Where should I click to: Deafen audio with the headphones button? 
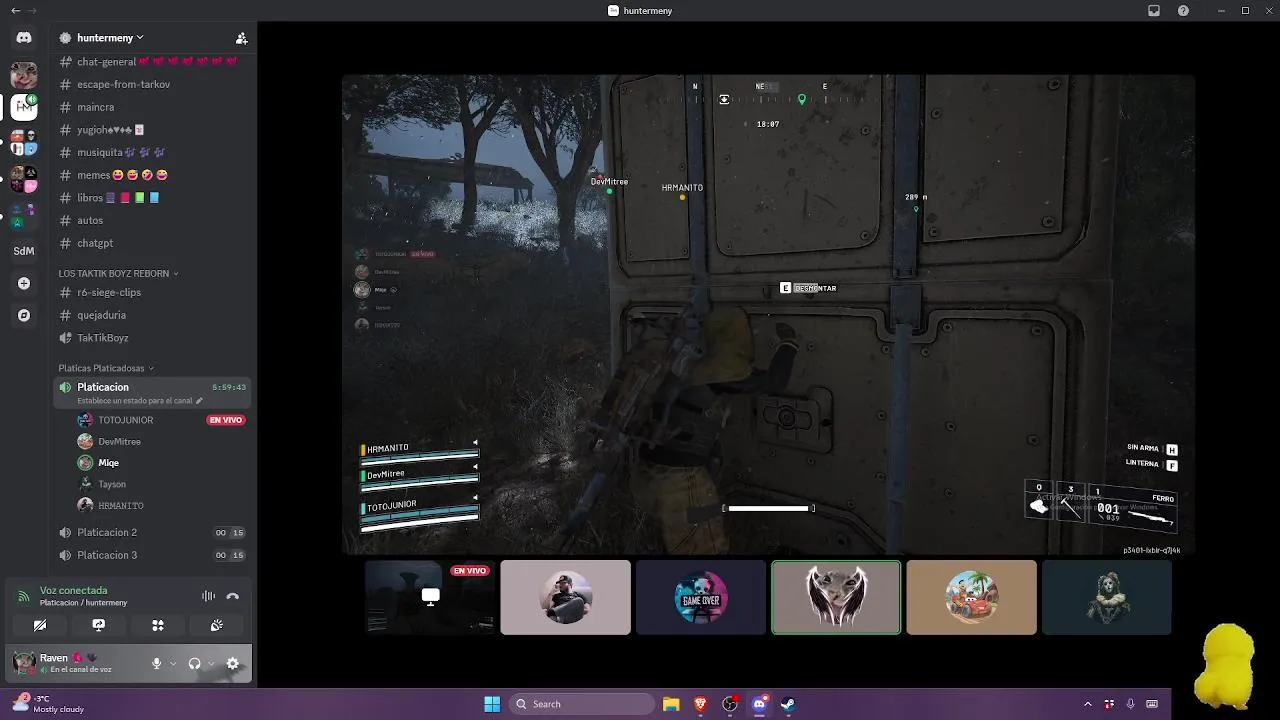click(x=194, y=663)
